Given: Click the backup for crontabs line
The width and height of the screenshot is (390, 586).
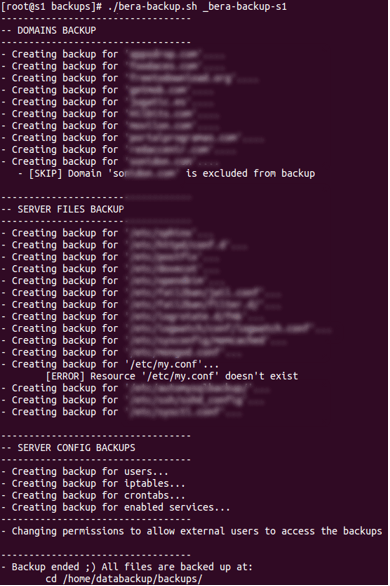Looking at the screenshot, I should click(93, 496).
